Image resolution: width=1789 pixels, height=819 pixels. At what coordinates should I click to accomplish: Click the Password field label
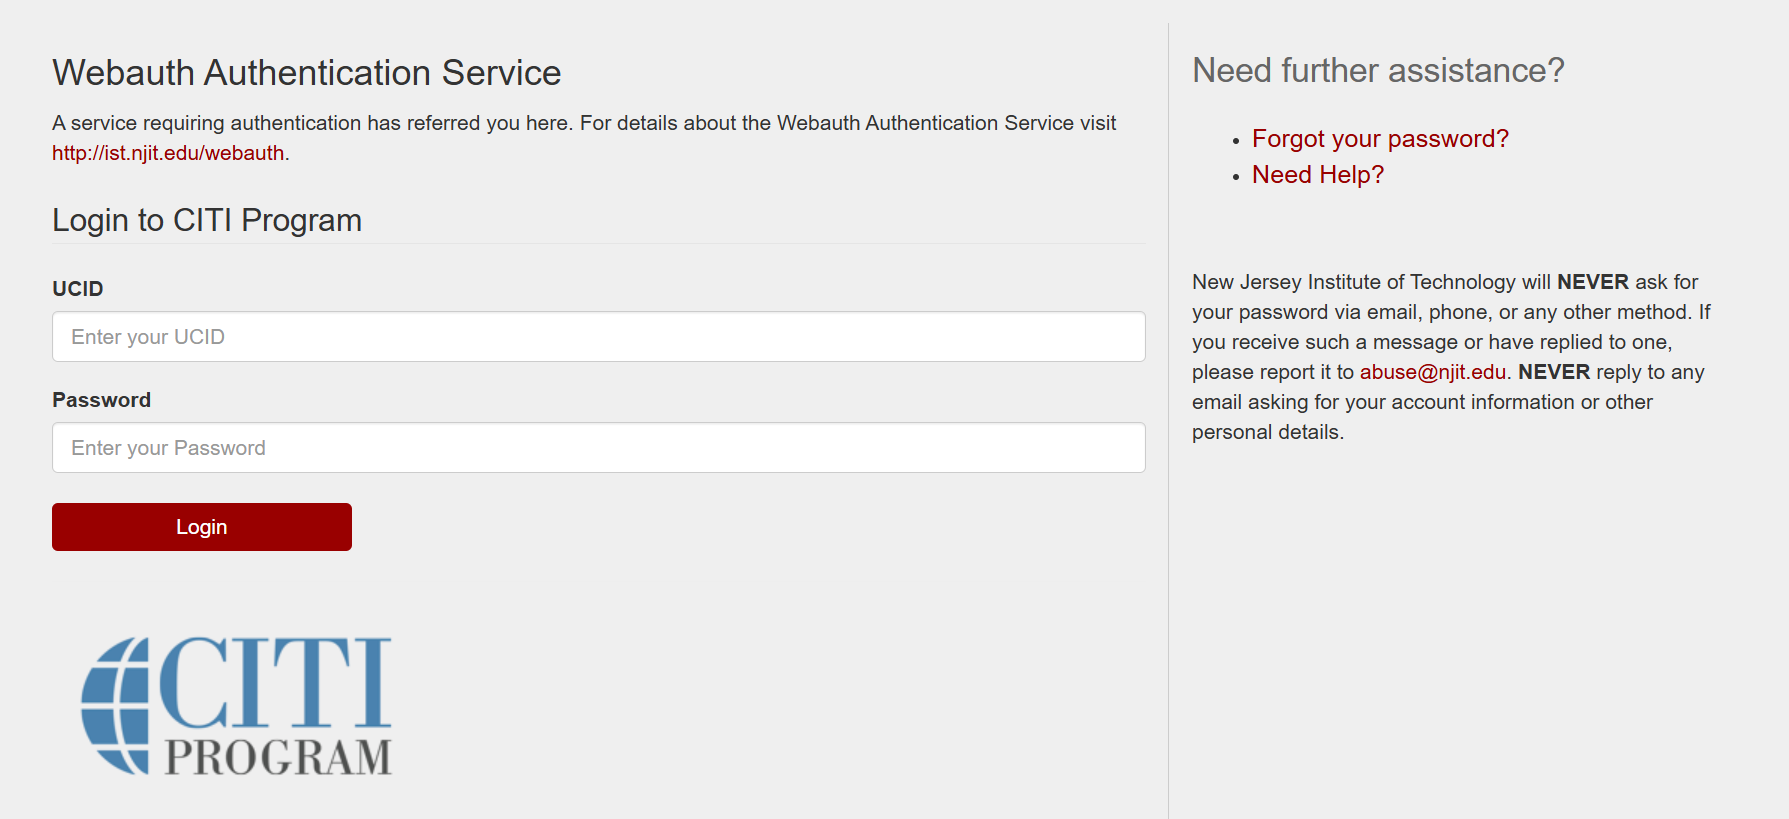101,400
